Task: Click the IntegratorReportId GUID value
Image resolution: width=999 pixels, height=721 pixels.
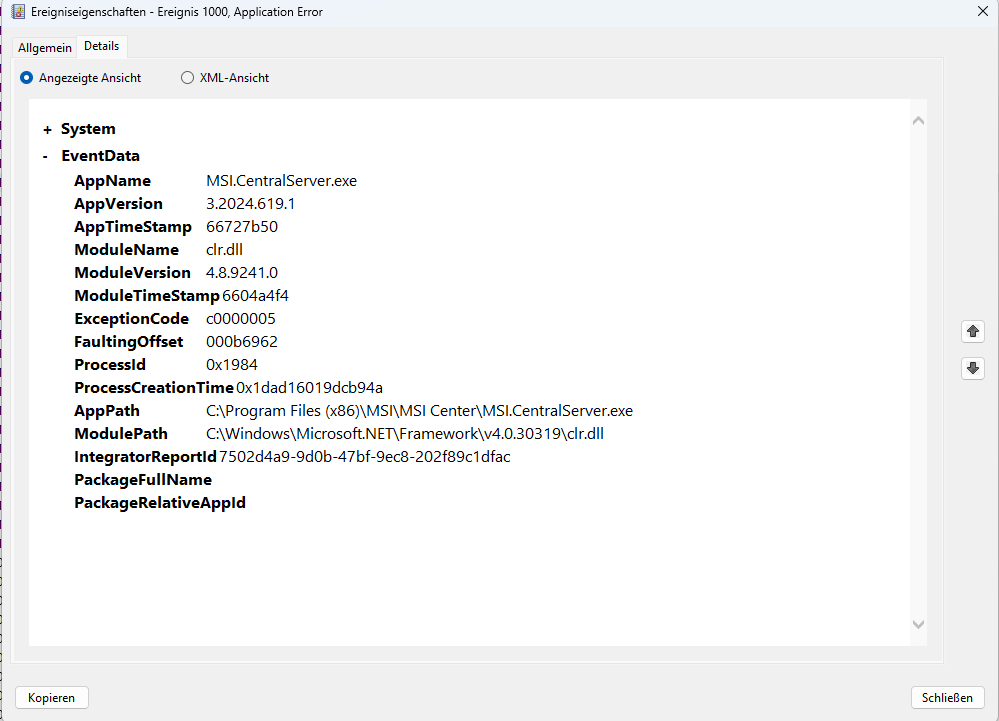Action: [364, 457]
